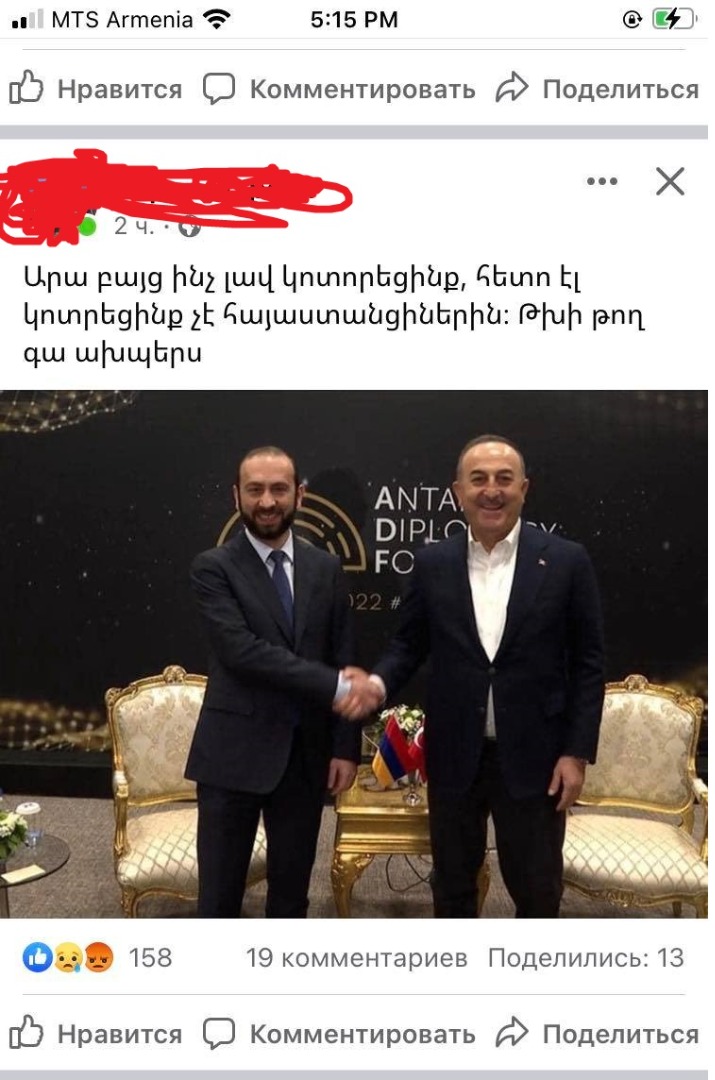Tap the share arrow icon in the top bar
Viewport: 715px width, 1080px height.
(x=512, y=87)
